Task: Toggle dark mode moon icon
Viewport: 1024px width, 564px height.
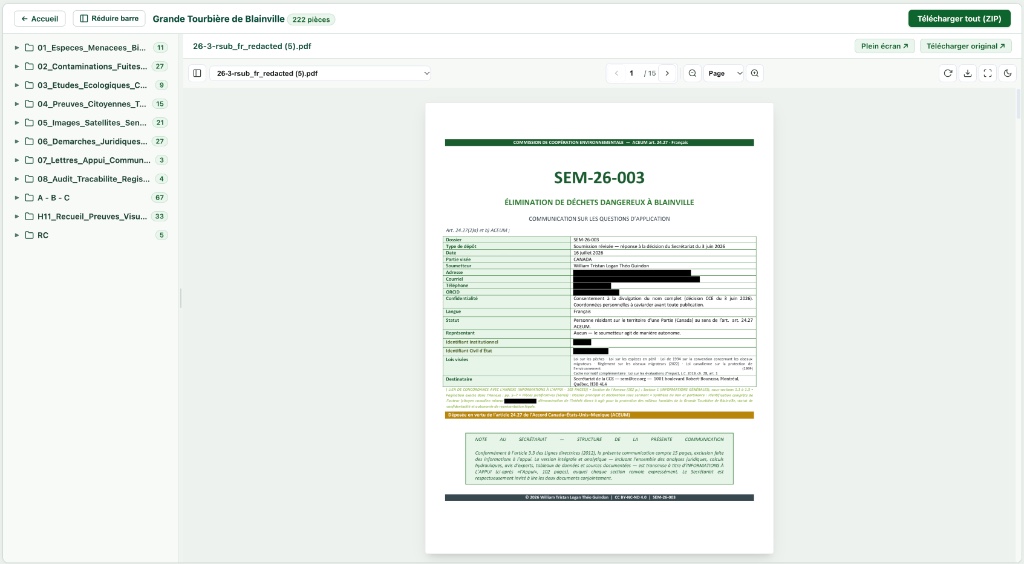Action: (x=1008, y=73)
